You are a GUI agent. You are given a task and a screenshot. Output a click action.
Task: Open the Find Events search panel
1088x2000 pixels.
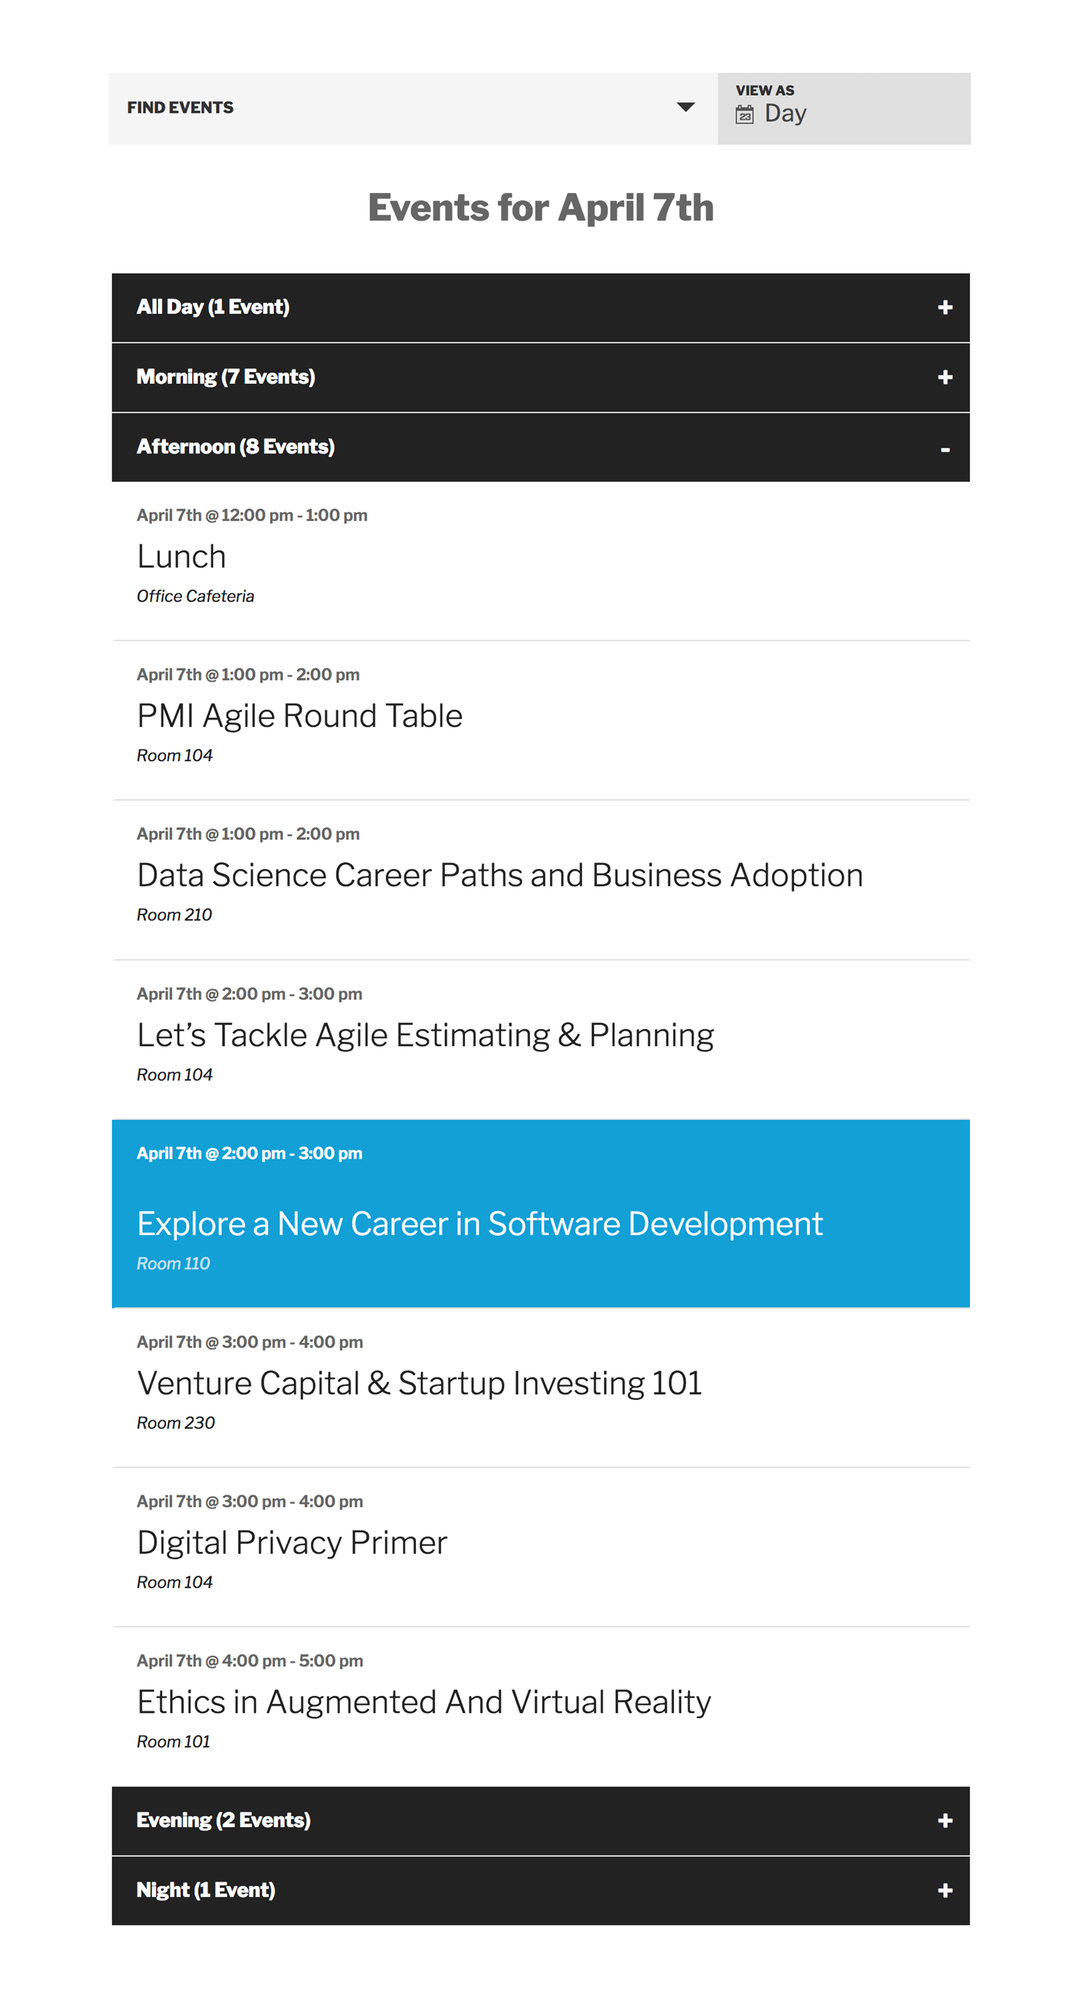pos(180,106)
